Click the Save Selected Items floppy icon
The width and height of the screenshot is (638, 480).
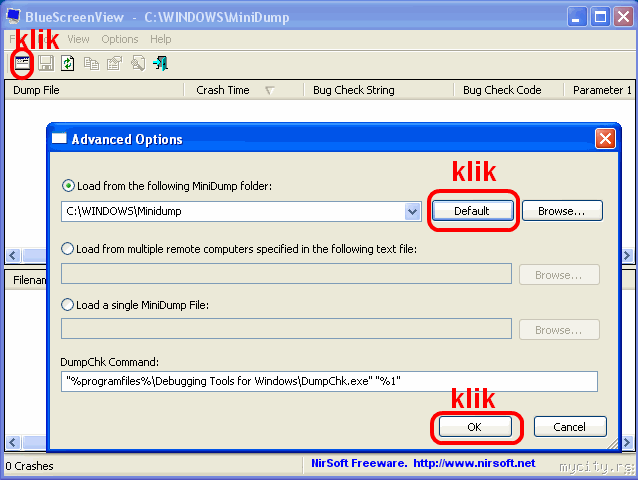tap(46, 63)
